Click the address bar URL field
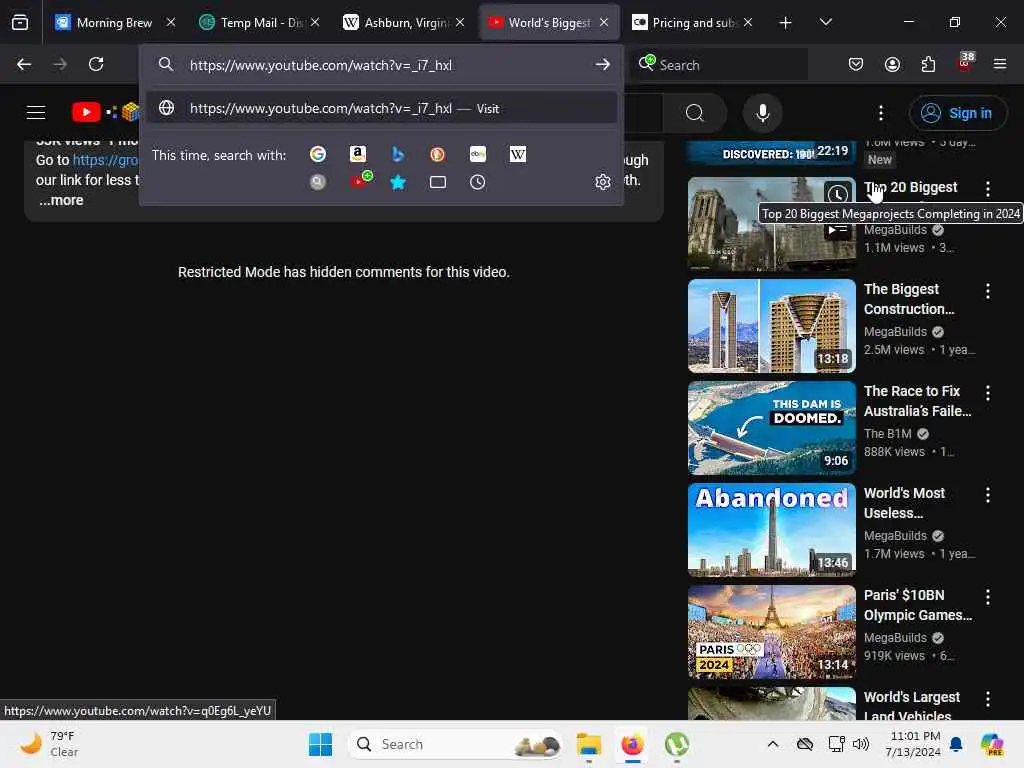This screenshot has width=1024, height=768. click(382, 65)
